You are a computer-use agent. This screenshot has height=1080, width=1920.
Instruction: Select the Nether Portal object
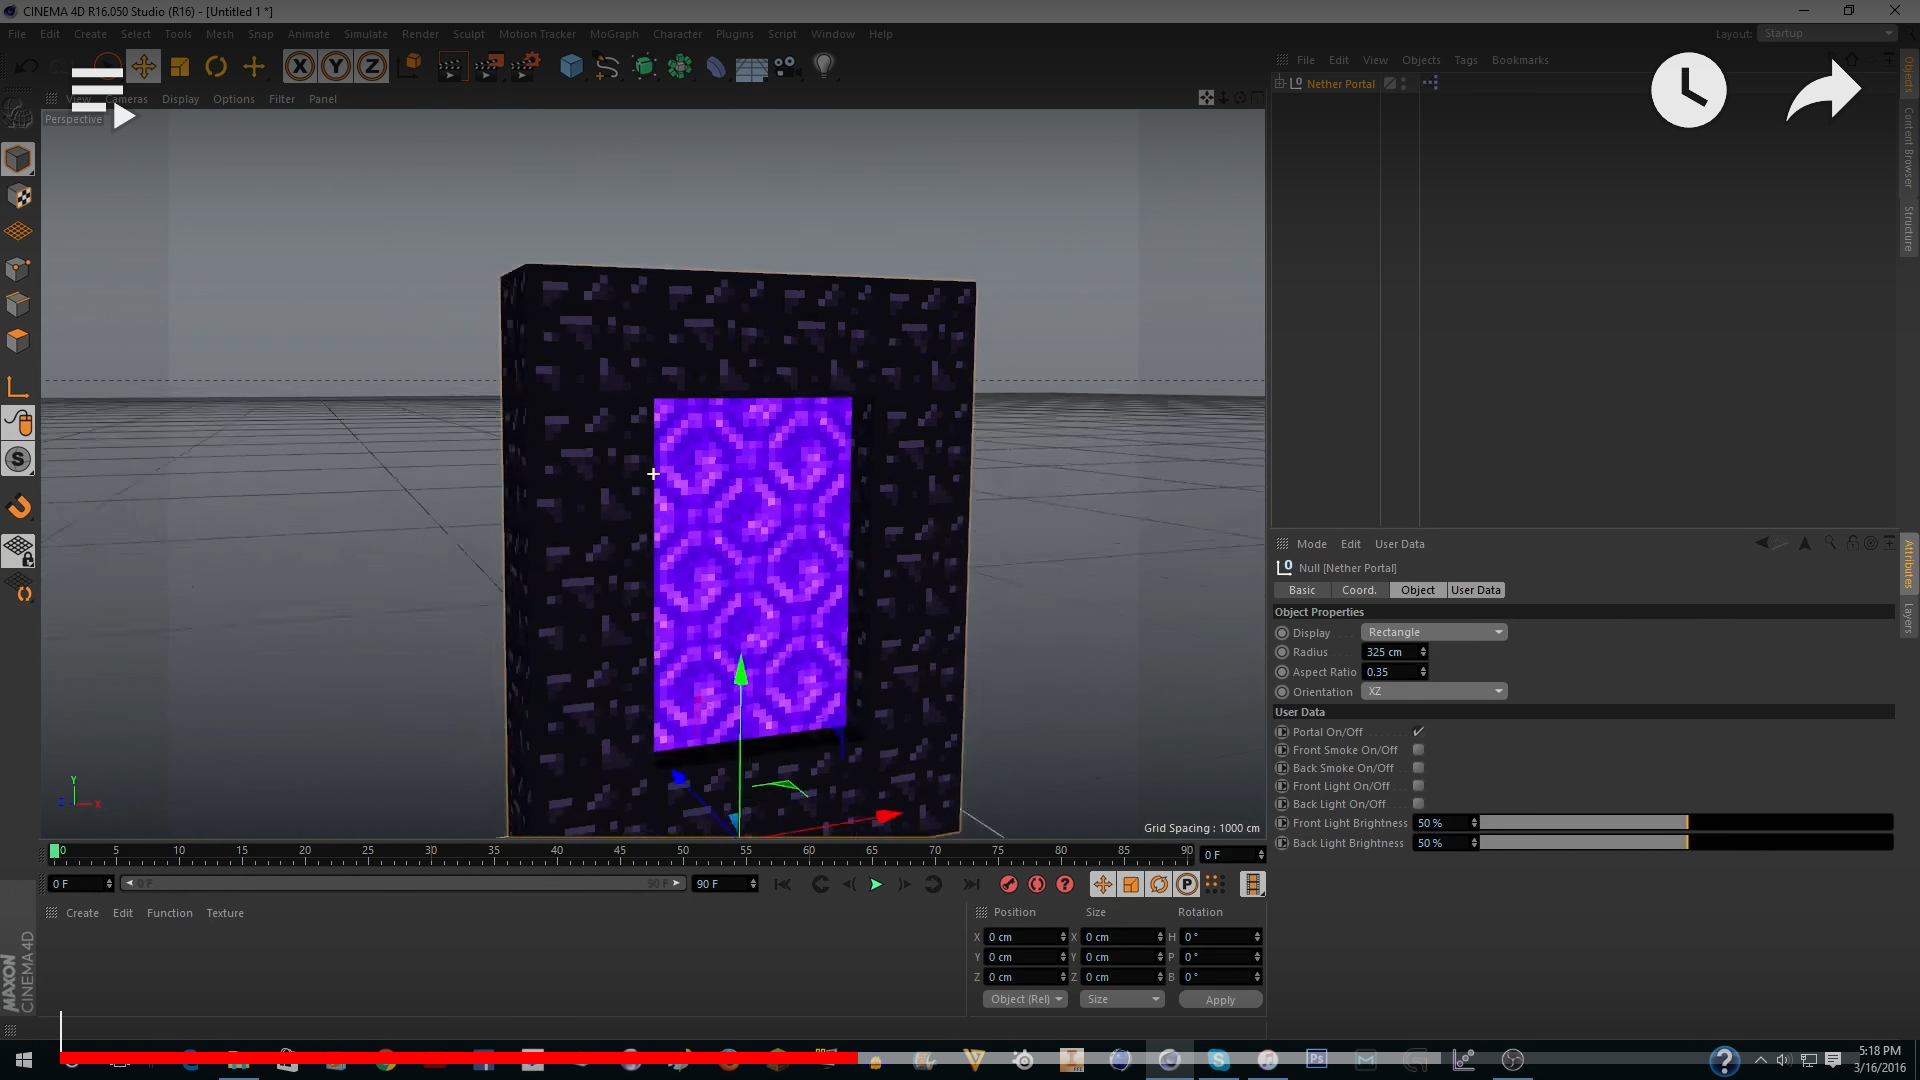(x=1340, y=84)
